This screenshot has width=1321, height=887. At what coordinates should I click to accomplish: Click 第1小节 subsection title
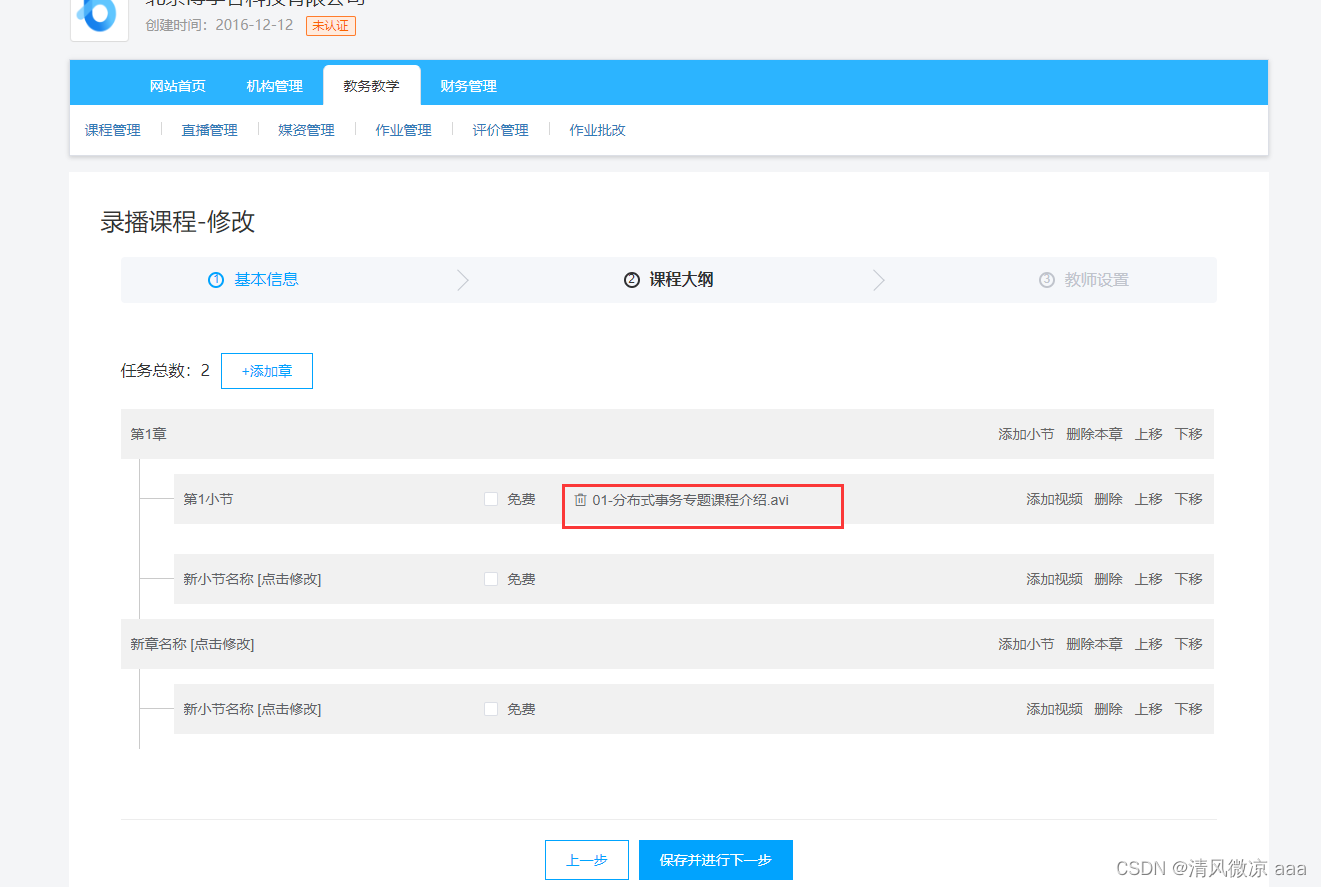[x=208, y=499]
